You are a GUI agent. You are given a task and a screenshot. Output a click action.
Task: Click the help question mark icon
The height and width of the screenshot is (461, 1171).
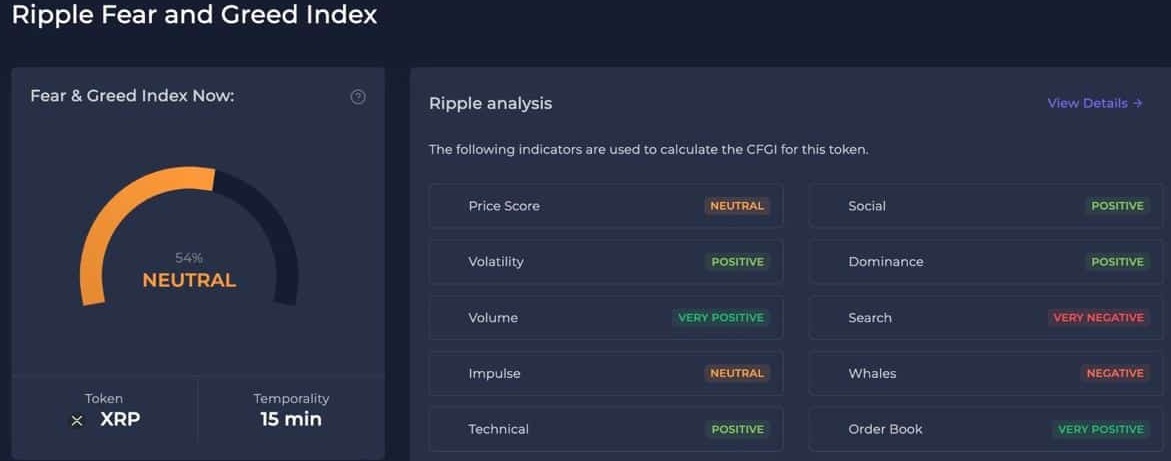[x=358, y=97]
